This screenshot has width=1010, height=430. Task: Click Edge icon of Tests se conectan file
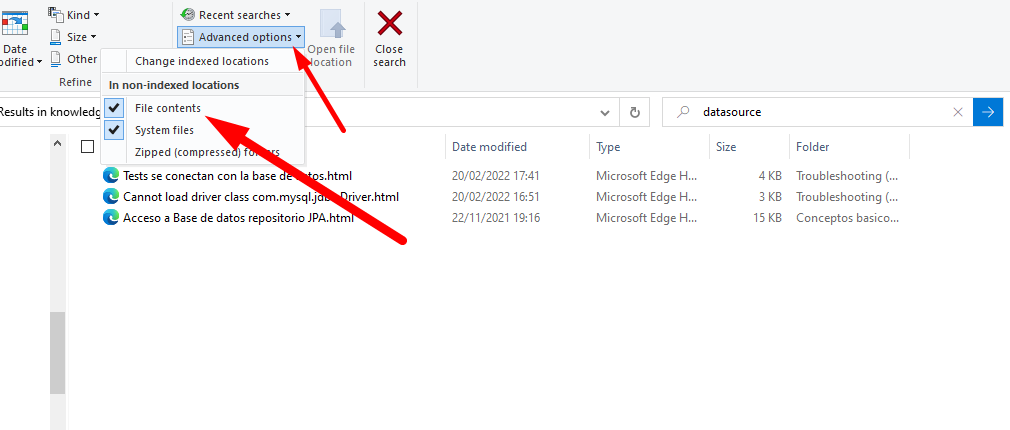[x=111, y=175]
